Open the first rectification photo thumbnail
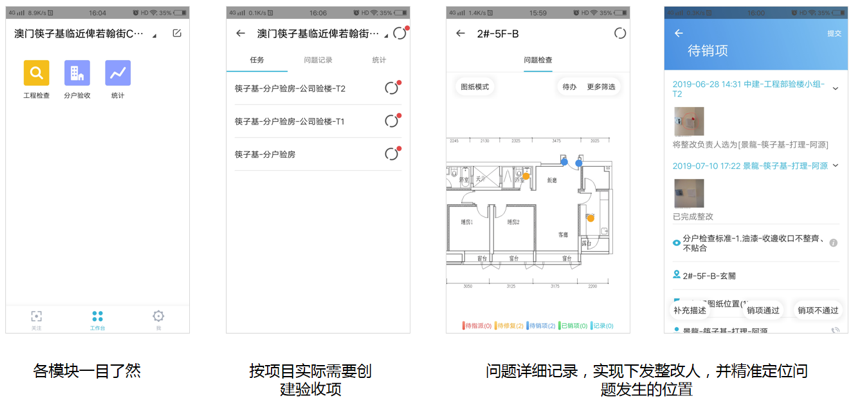The image size is (854, 408). point(688,121)
